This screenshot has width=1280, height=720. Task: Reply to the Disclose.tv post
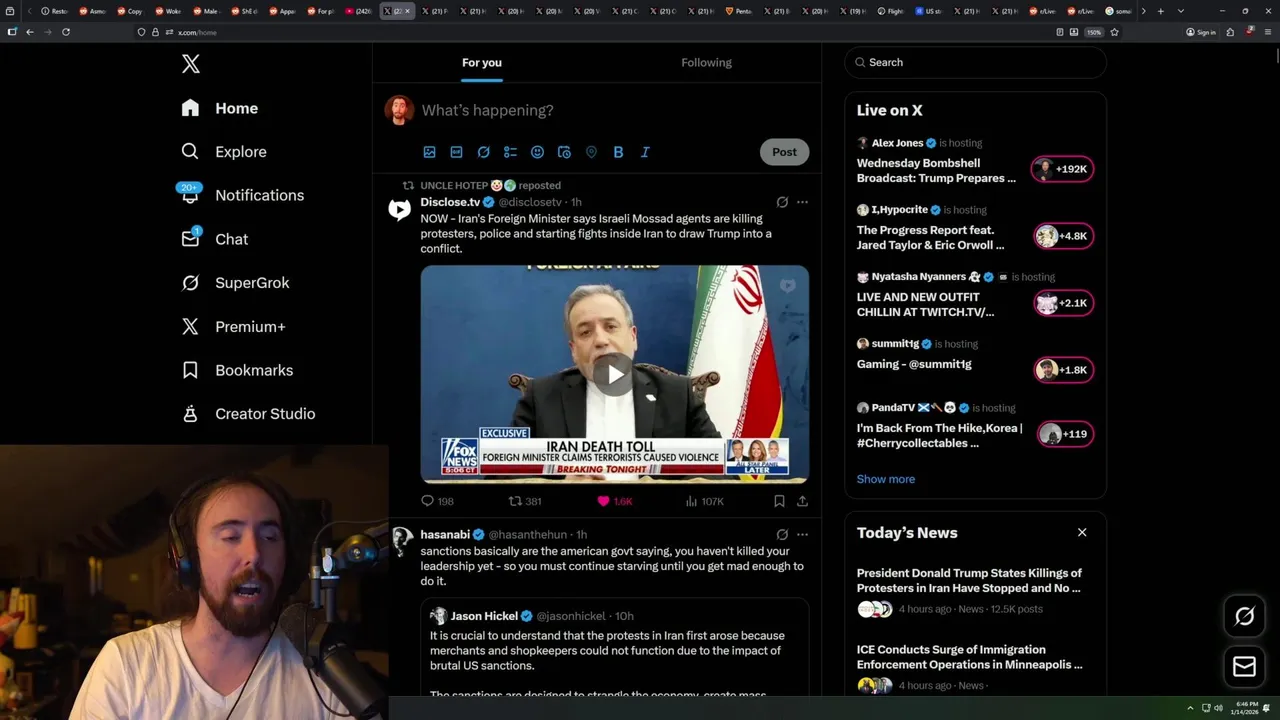point(437,501)
